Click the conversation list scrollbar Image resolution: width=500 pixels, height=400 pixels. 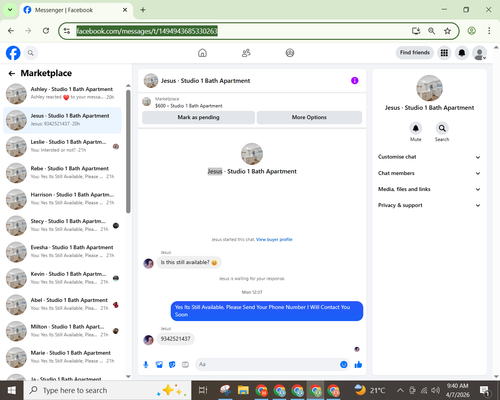(x=128, y=152)
